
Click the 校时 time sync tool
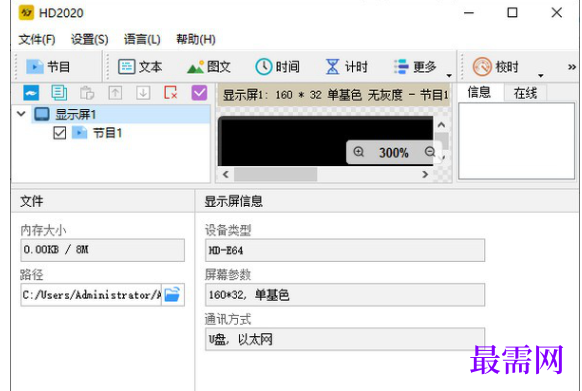coord(496,67)
